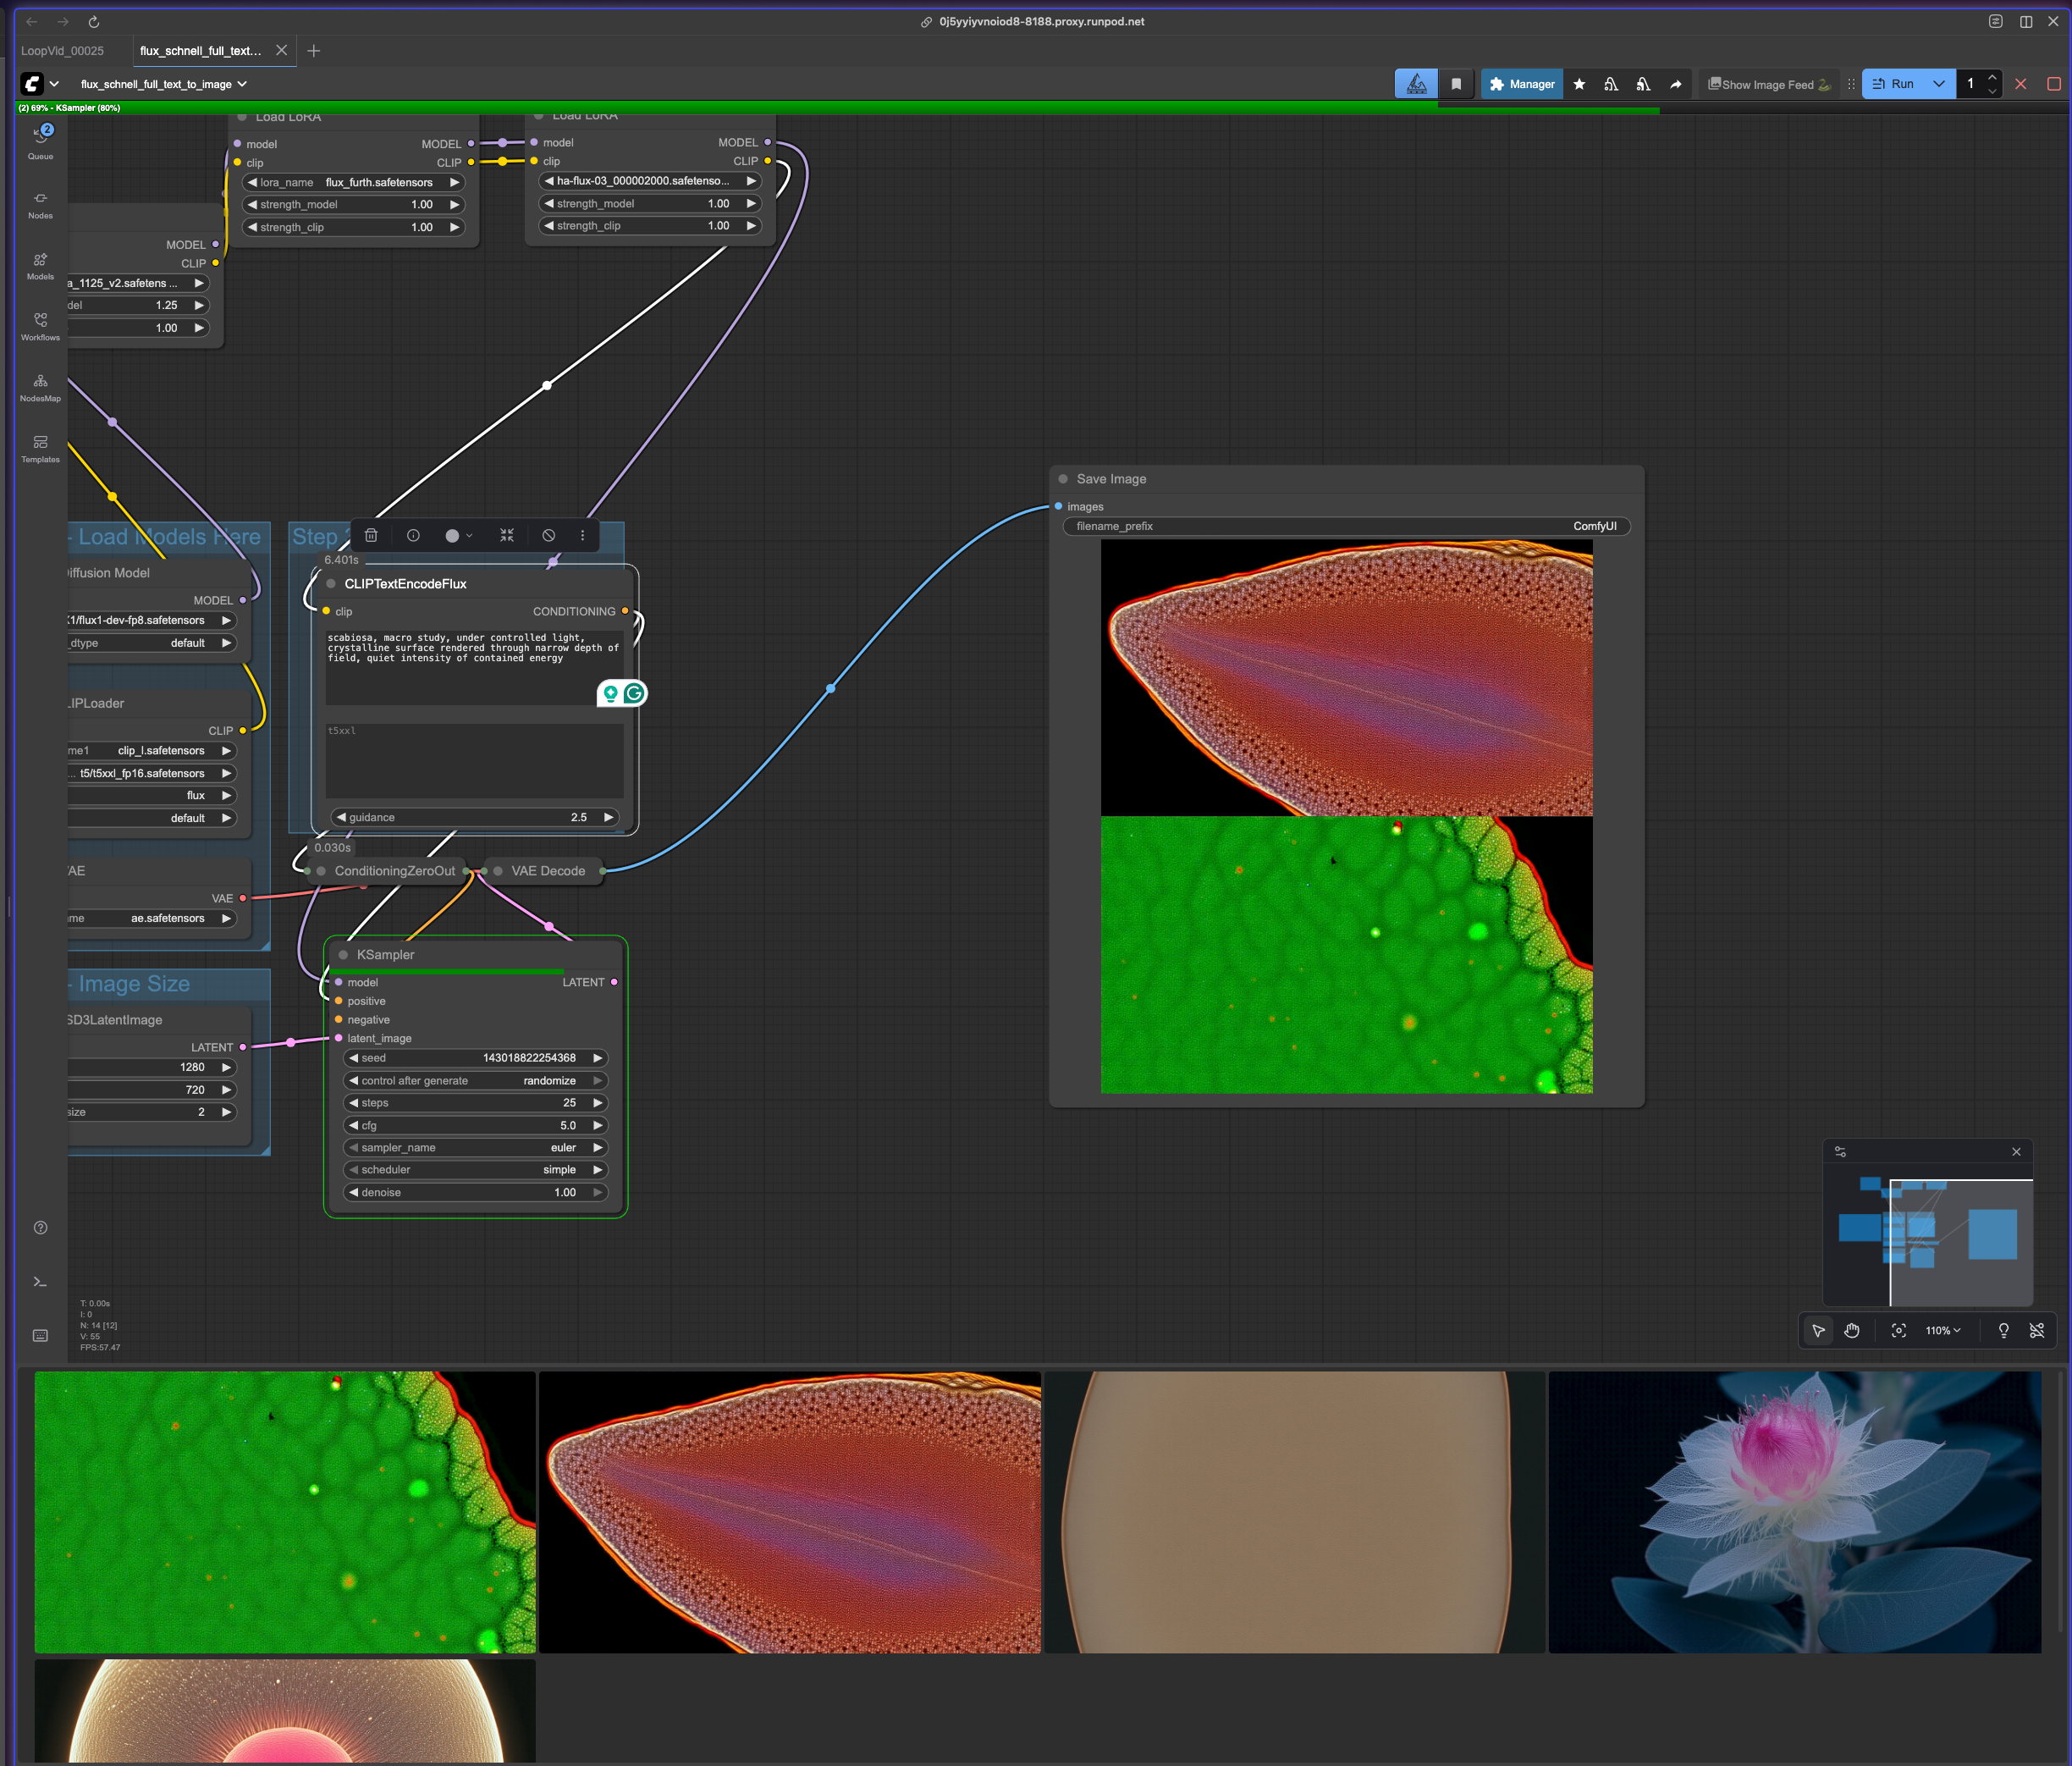The width and height of the screenshot is (2072, 1766).
Task: Toggle the red square panel button
Action: click(x=2054, y=84)
